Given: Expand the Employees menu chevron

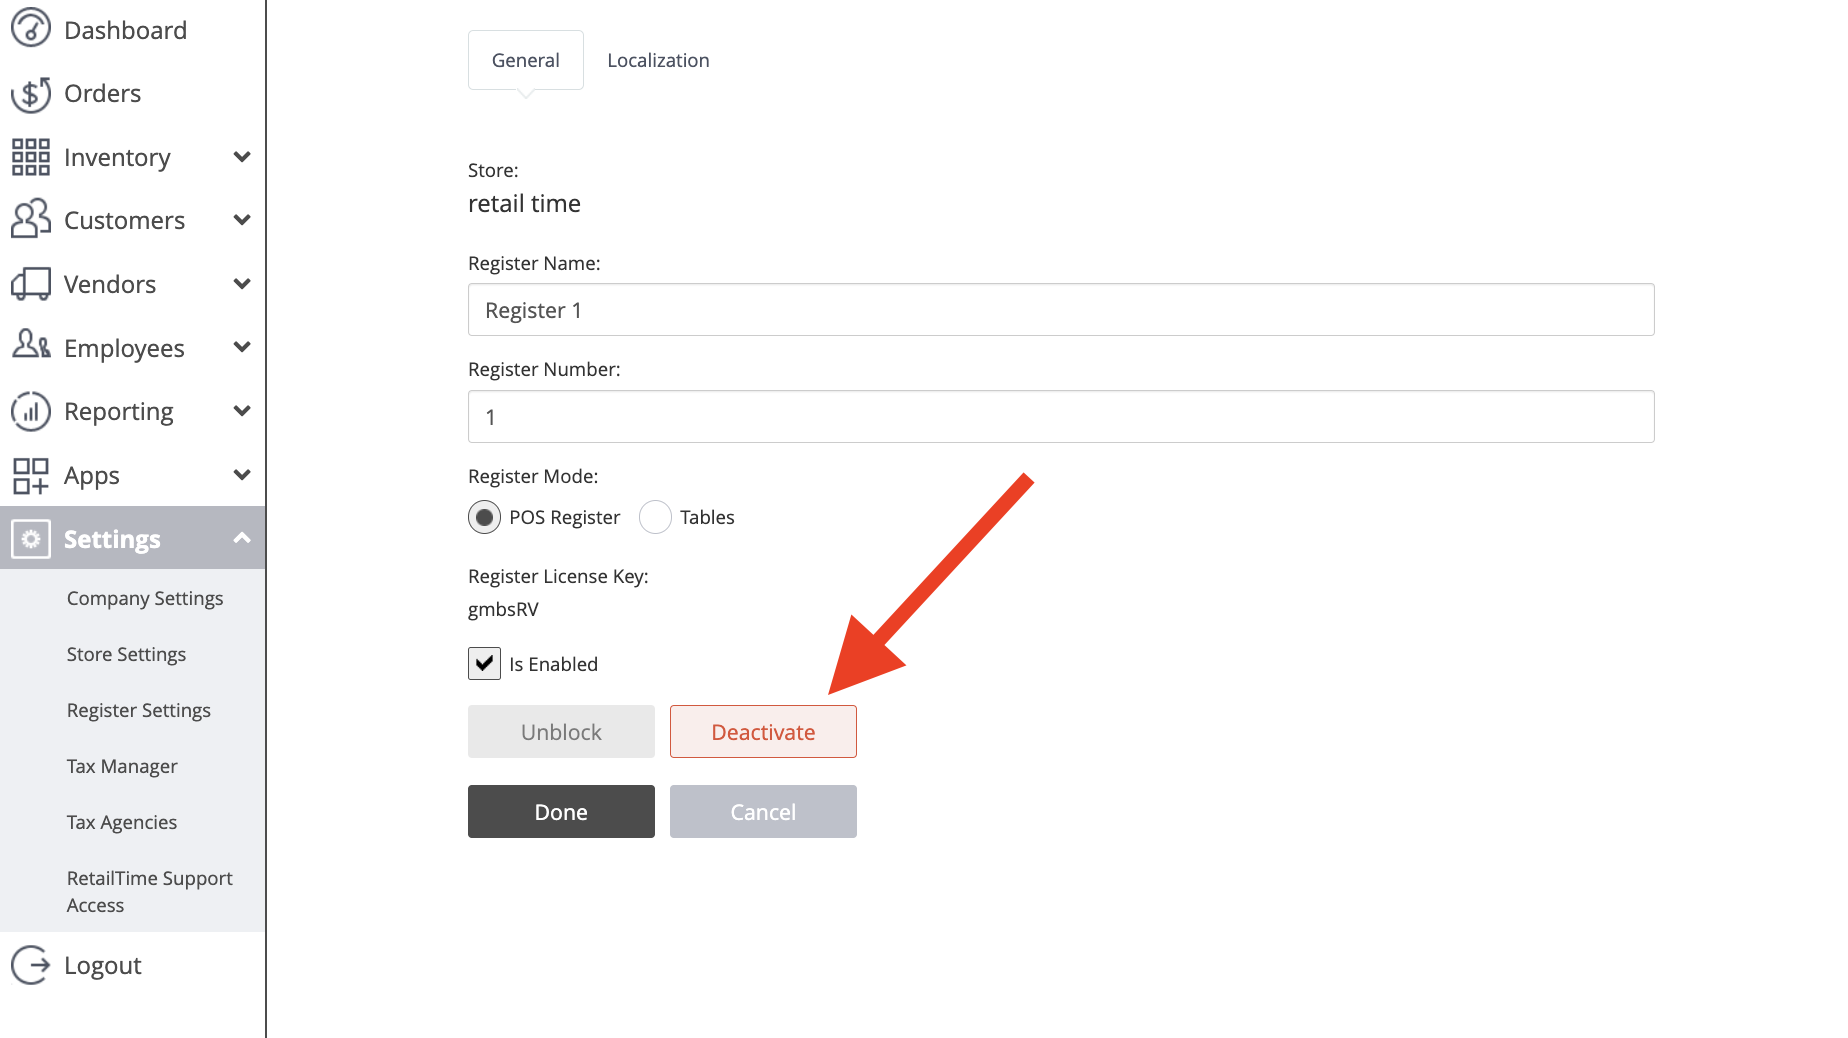Looking at the screenshot, I should 241,347.
